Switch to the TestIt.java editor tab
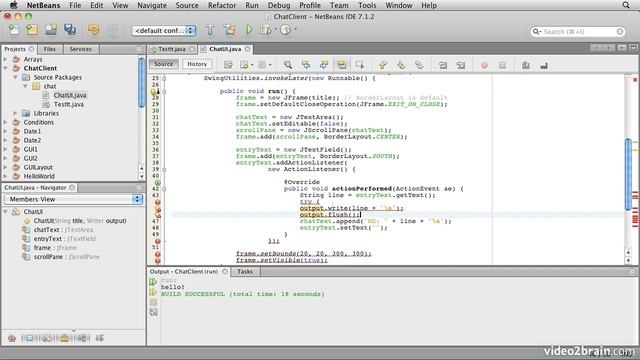Viewport: 640px width, 360px height. pos(172,49)
